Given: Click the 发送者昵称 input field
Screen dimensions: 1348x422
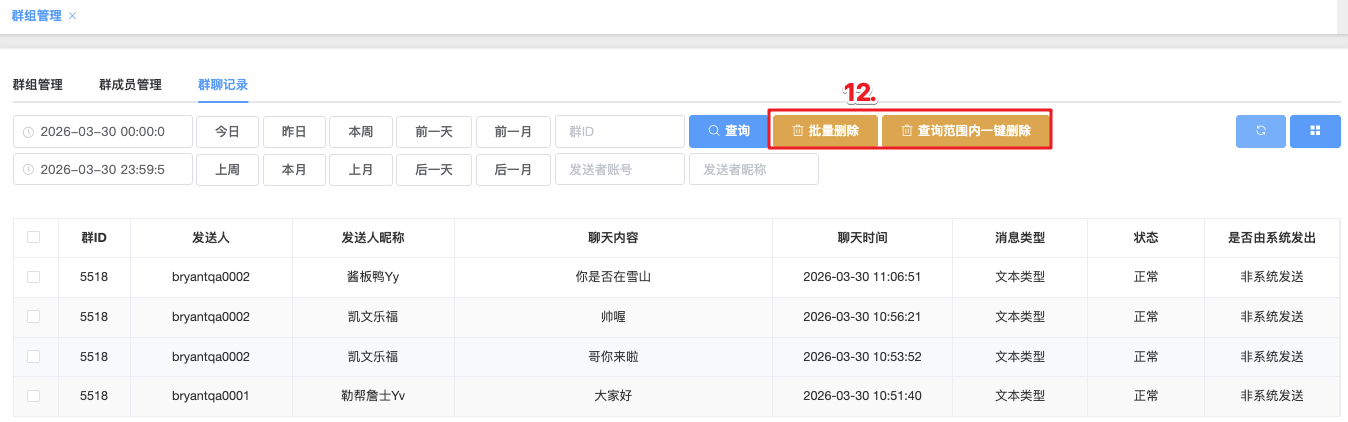Looking at the screenshot, I should (x=753, y=170).
